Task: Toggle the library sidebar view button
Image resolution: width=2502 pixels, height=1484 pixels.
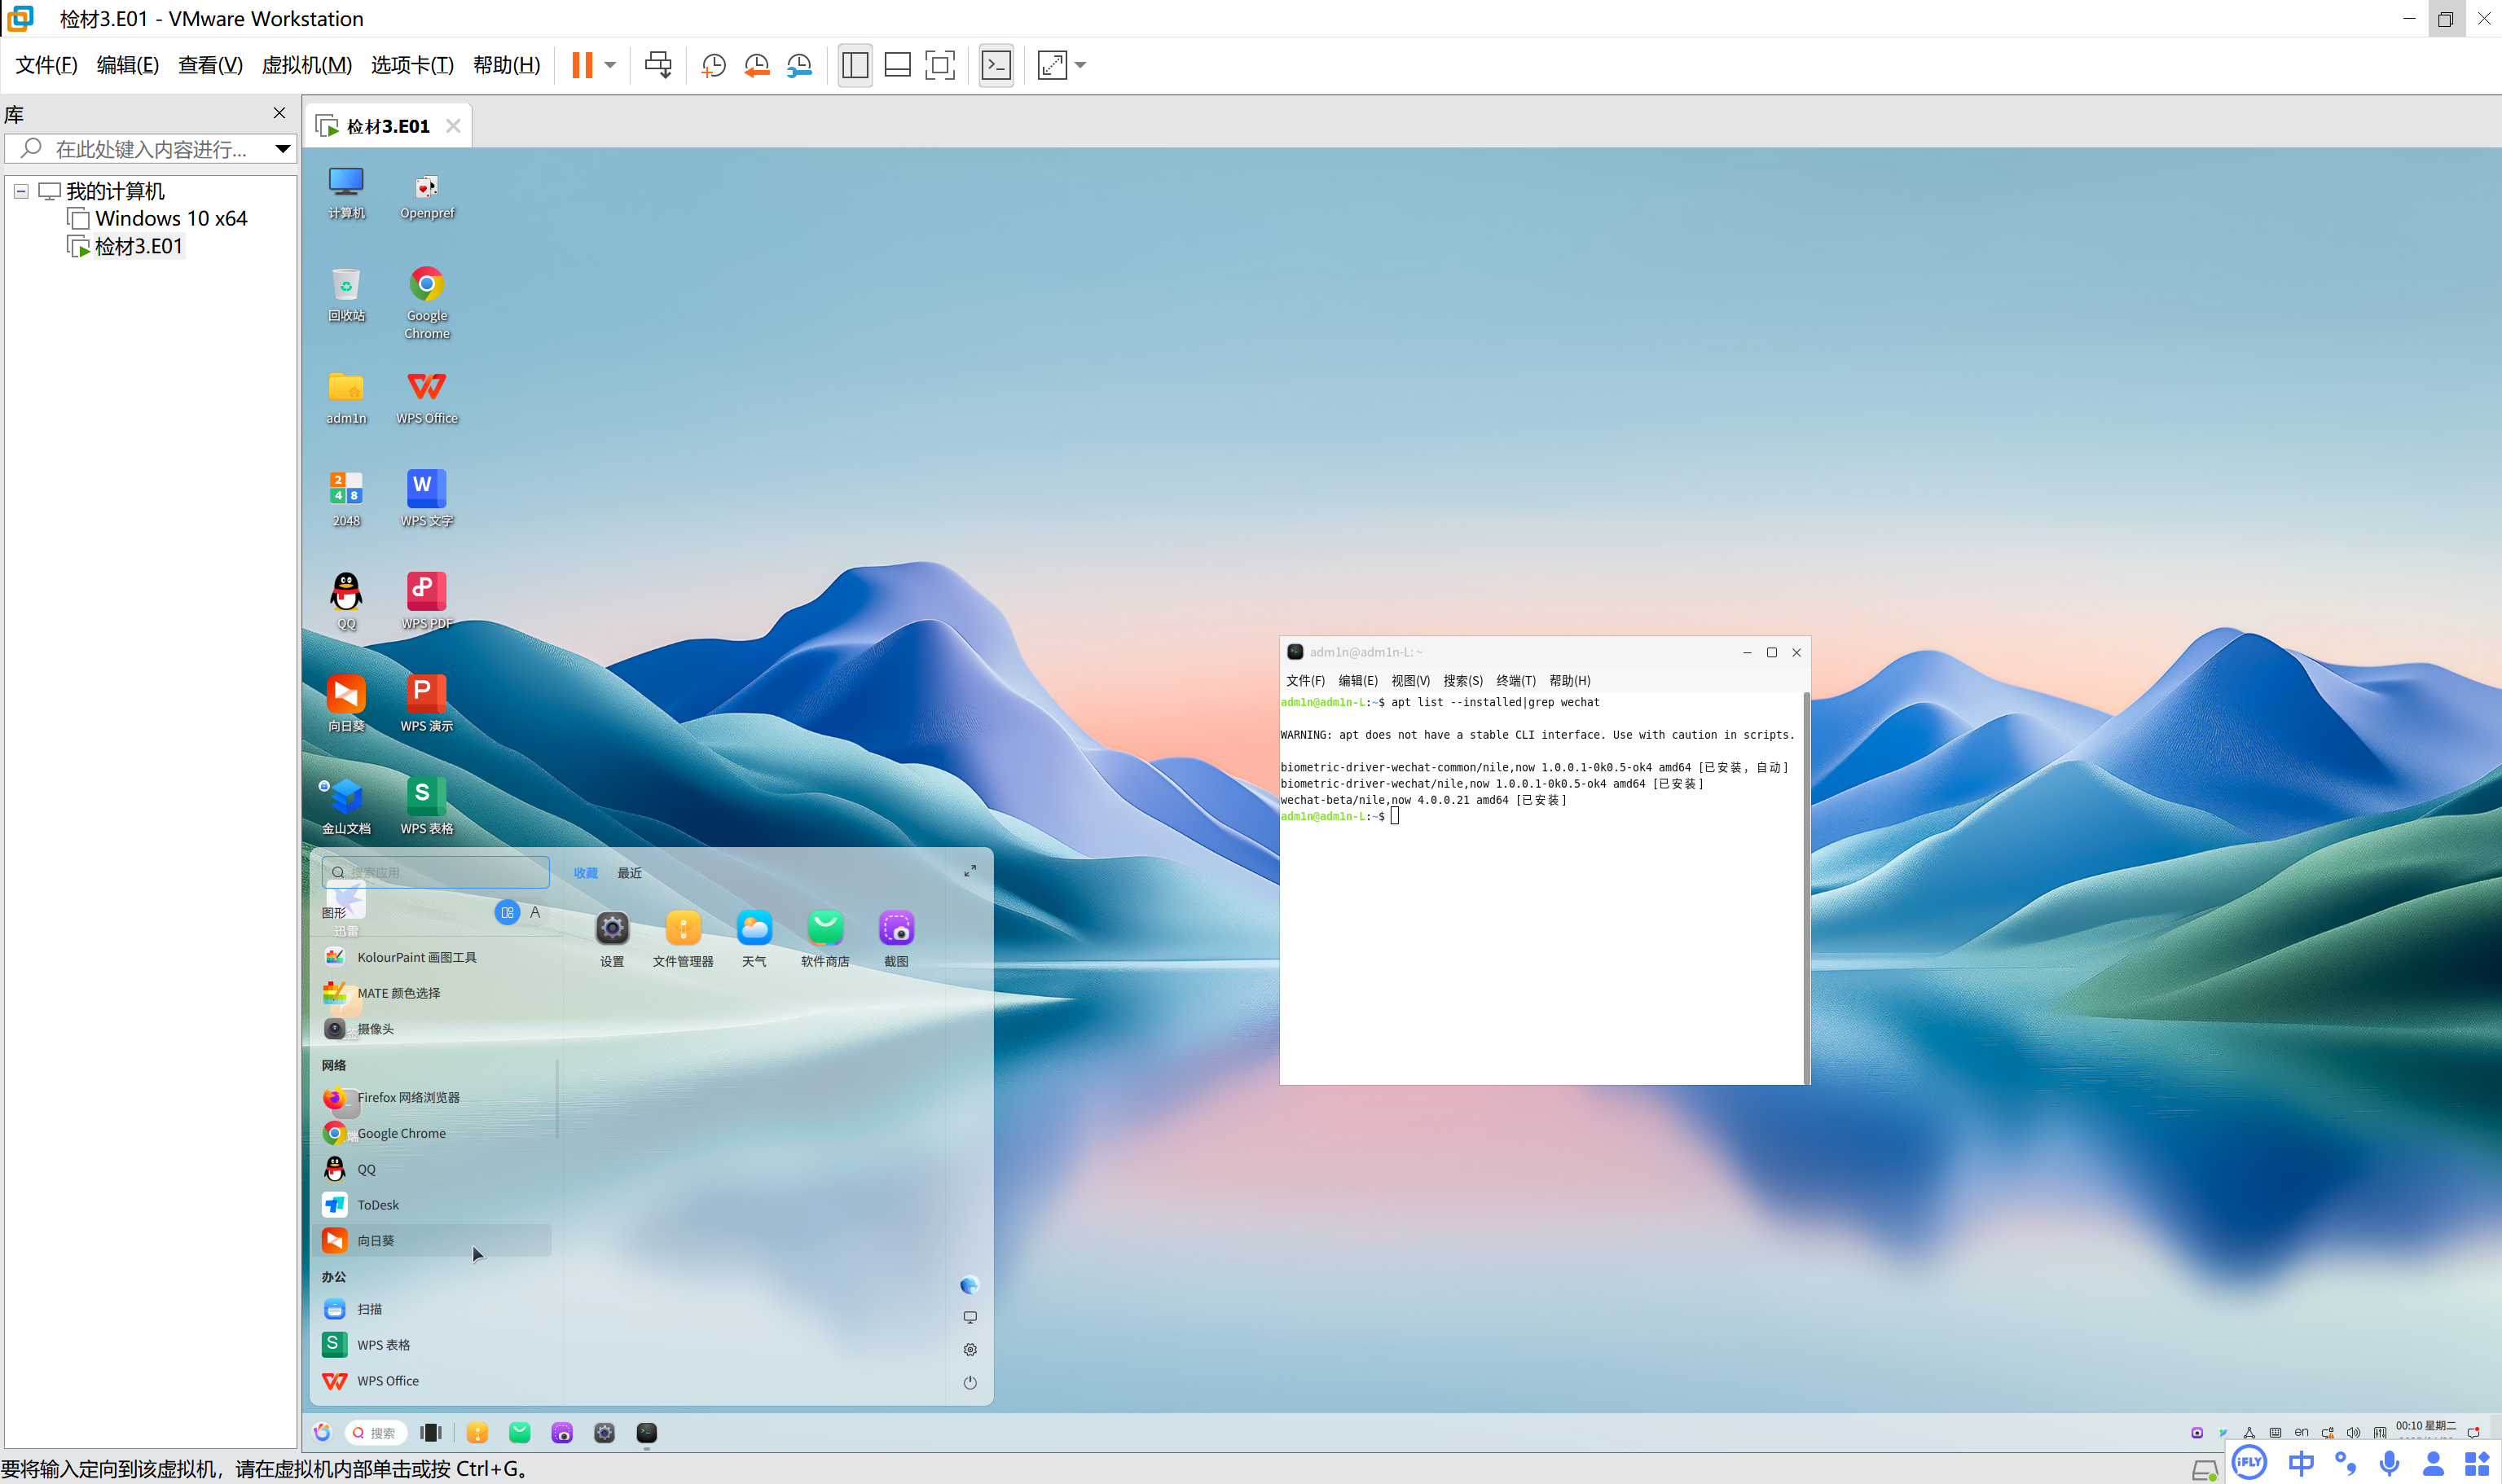Action: (x=855, y=65)
